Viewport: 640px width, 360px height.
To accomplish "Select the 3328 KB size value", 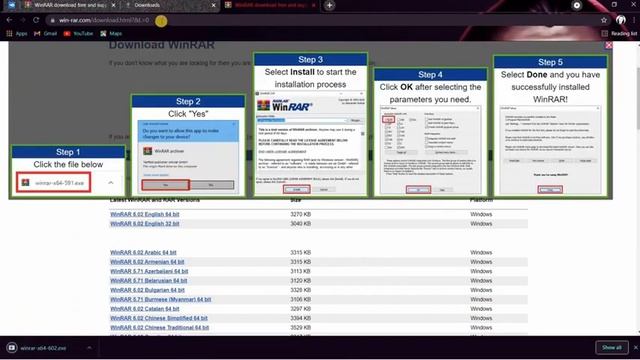I will 300,290.
